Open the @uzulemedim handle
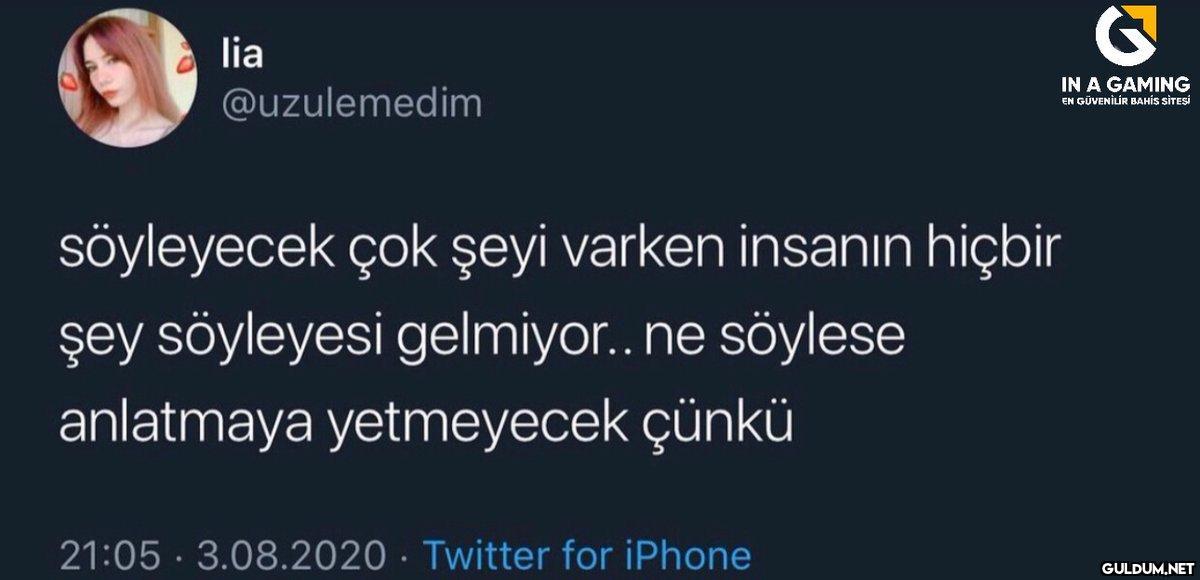The width and height of the screenshot is (1200, 580). click(x=350, y=102)
